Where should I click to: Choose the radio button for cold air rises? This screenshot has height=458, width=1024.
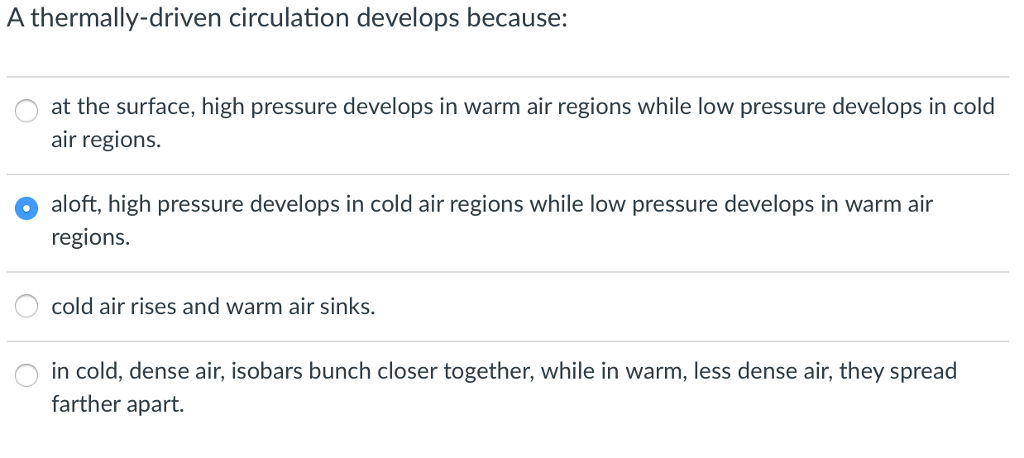point(27,307)
